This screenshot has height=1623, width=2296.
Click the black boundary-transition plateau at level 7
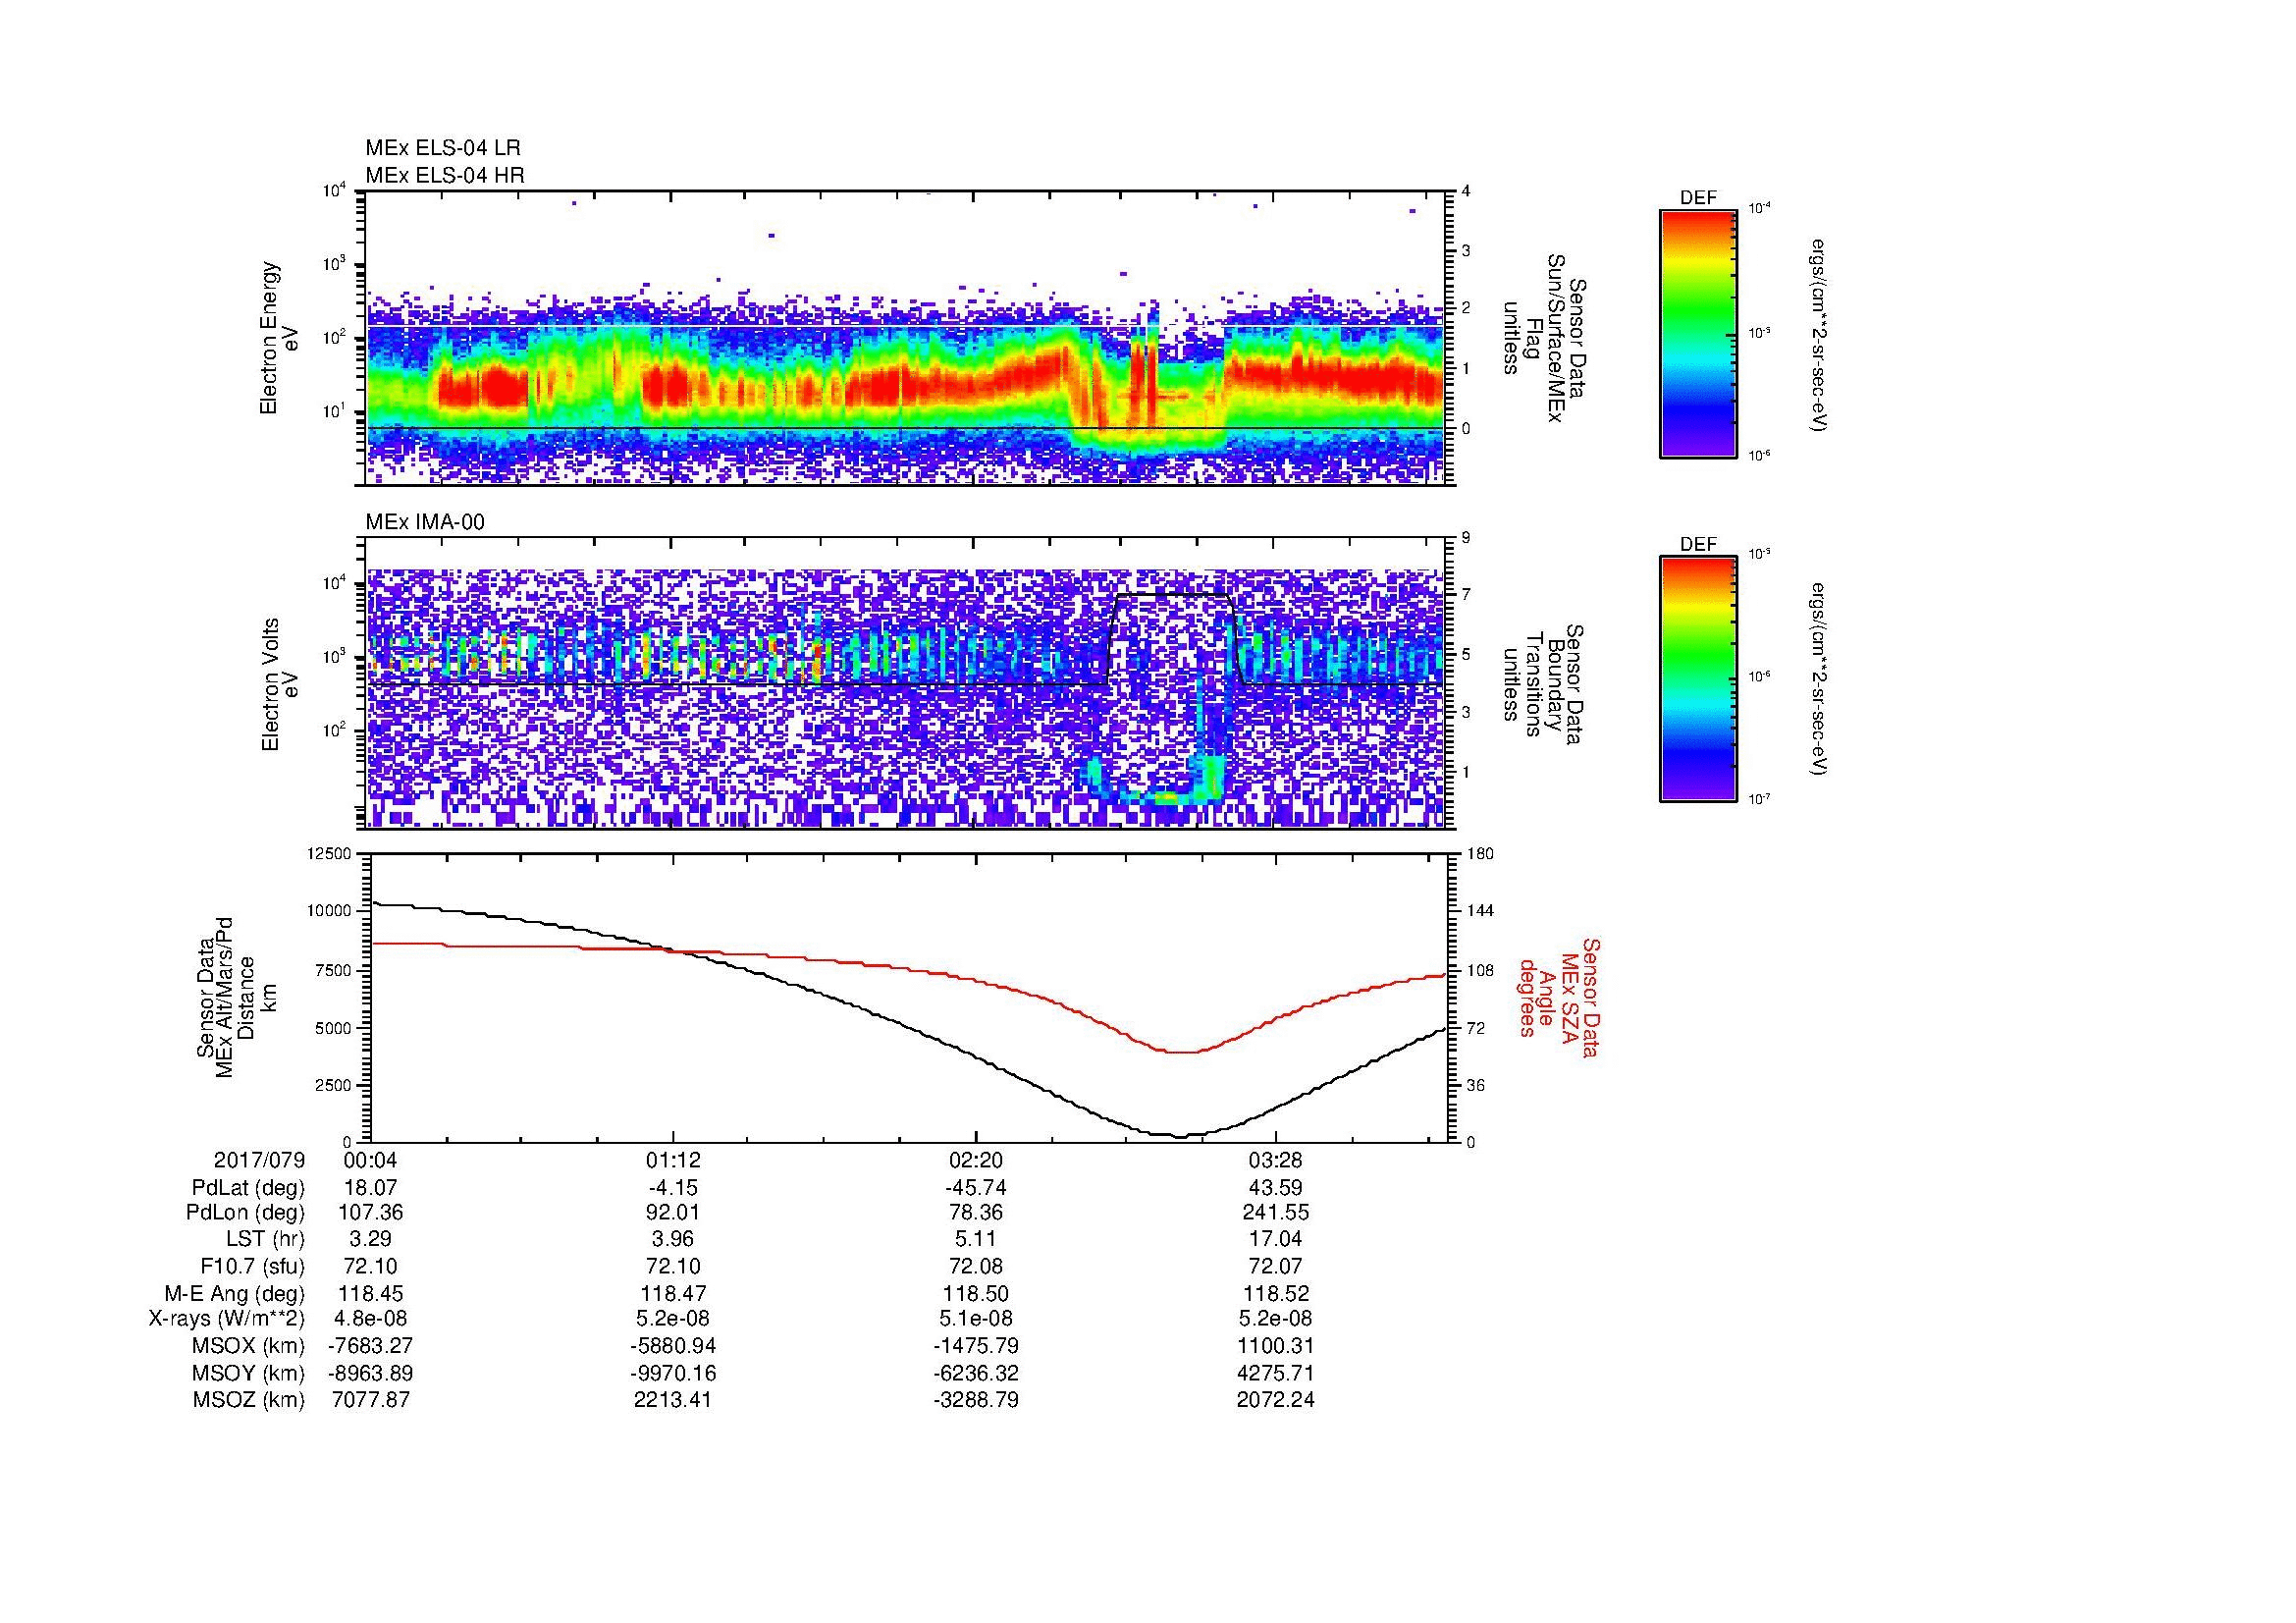click(1172, 595)
